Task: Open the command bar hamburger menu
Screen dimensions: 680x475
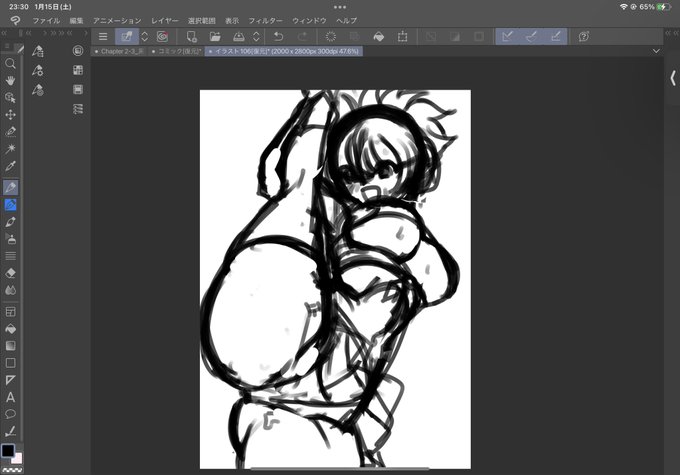Action: 103,36
